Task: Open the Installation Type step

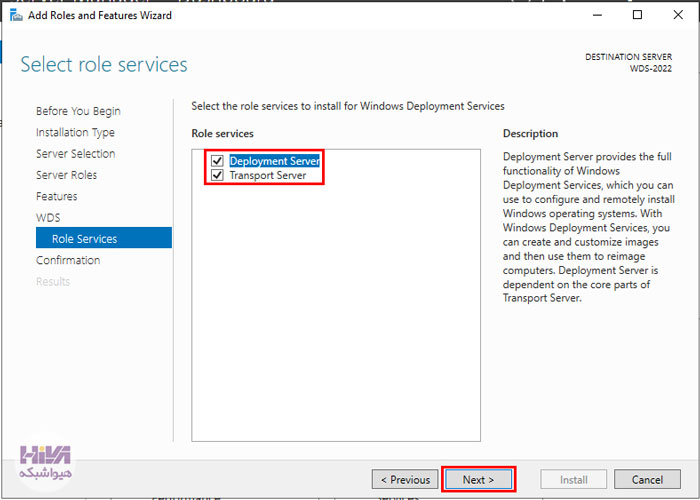Action: [75, 133]
